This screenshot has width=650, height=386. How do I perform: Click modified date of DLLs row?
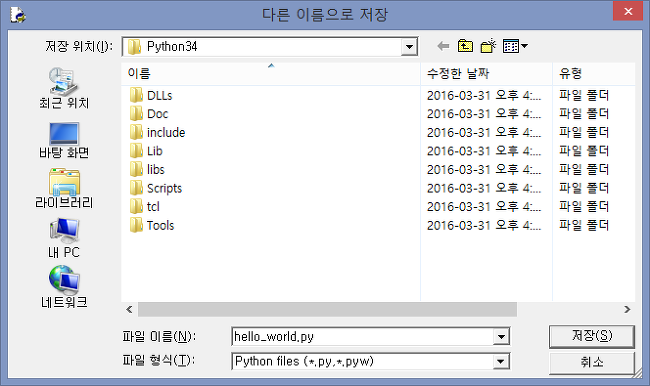484,95
